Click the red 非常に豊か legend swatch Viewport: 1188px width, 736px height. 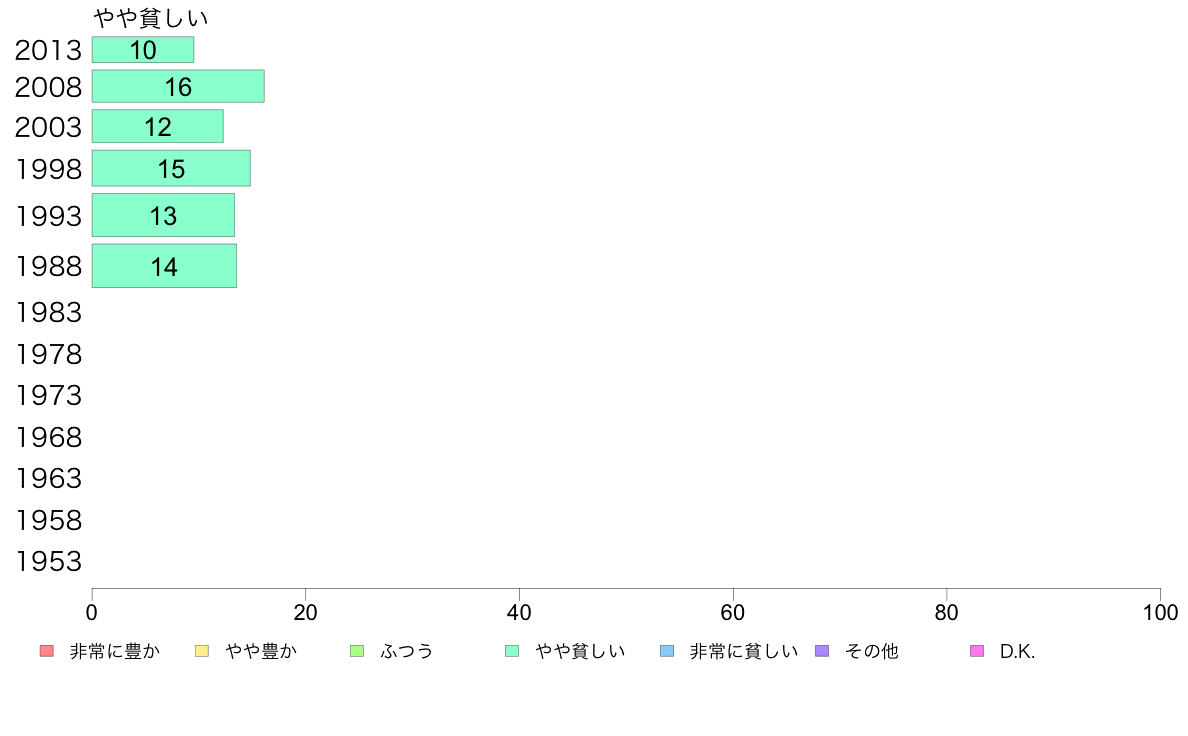[x=47, y=651]
